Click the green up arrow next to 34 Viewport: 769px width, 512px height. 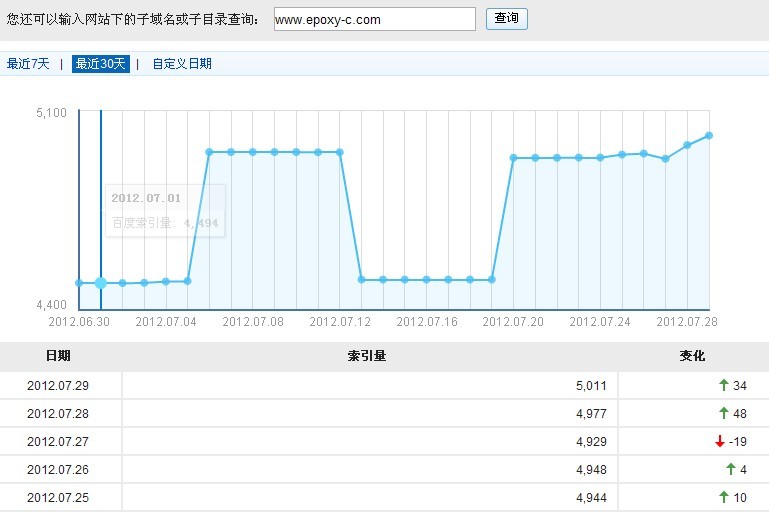pyautogui.click(x=723, y=385)
